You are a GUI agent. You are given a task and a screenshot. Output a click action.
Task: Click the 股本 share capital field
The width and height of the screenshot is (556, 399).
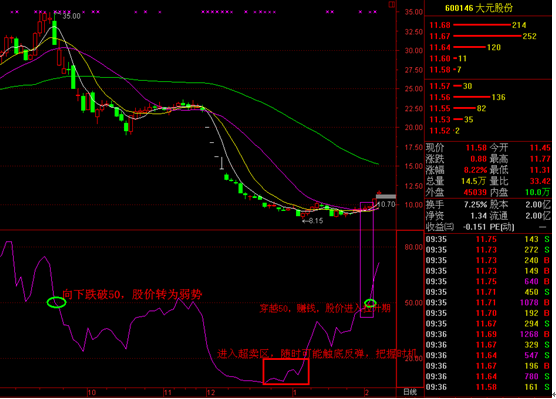(x=520, y=205)
